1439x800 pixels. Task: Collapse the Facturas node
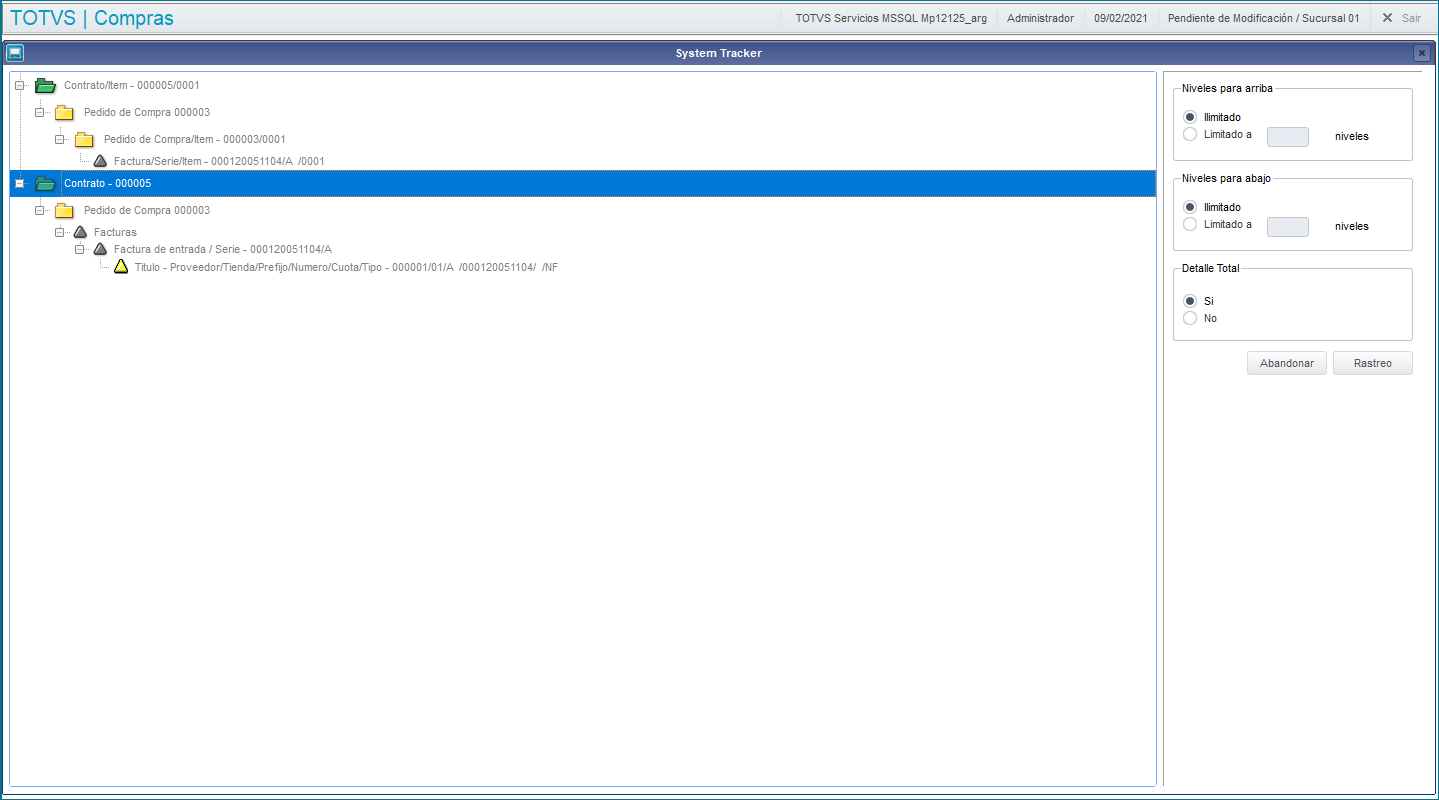pyautogui.click(x=60, y=232)
